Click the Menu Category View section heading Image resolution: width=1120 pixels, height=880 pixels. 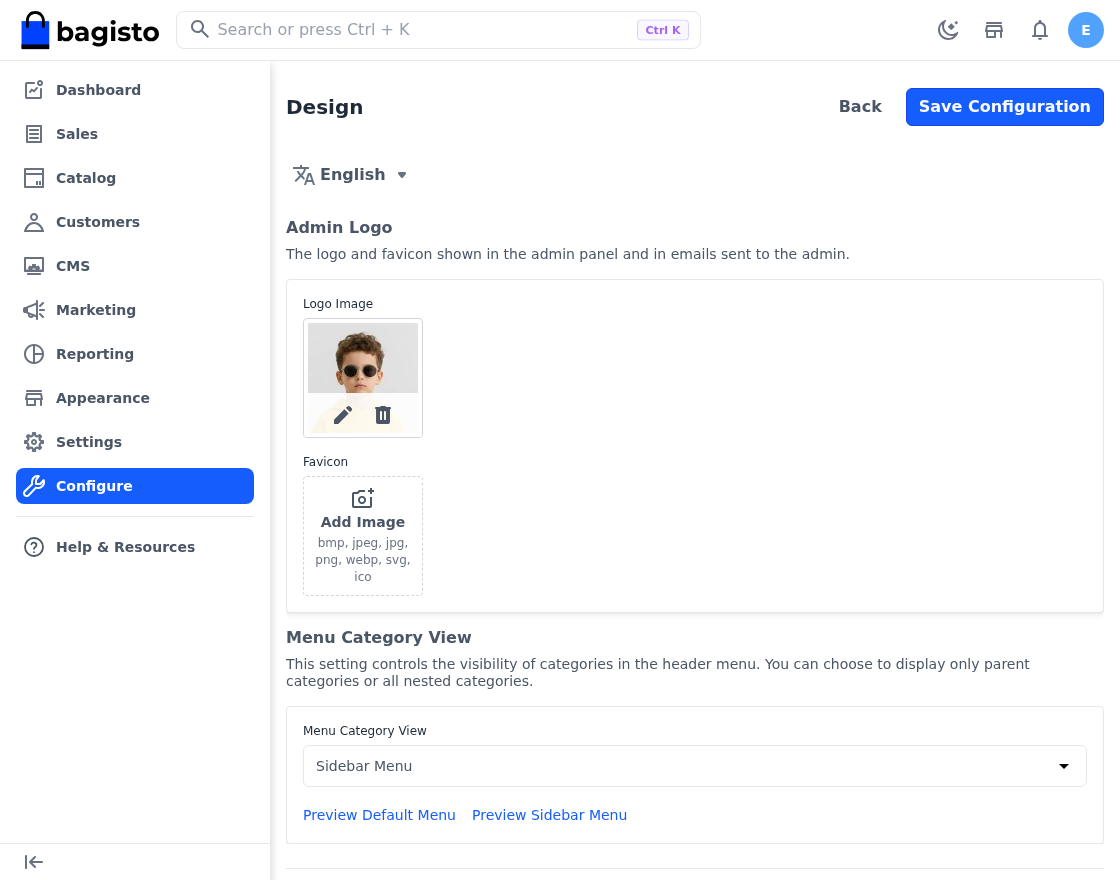tap(379, 637)
